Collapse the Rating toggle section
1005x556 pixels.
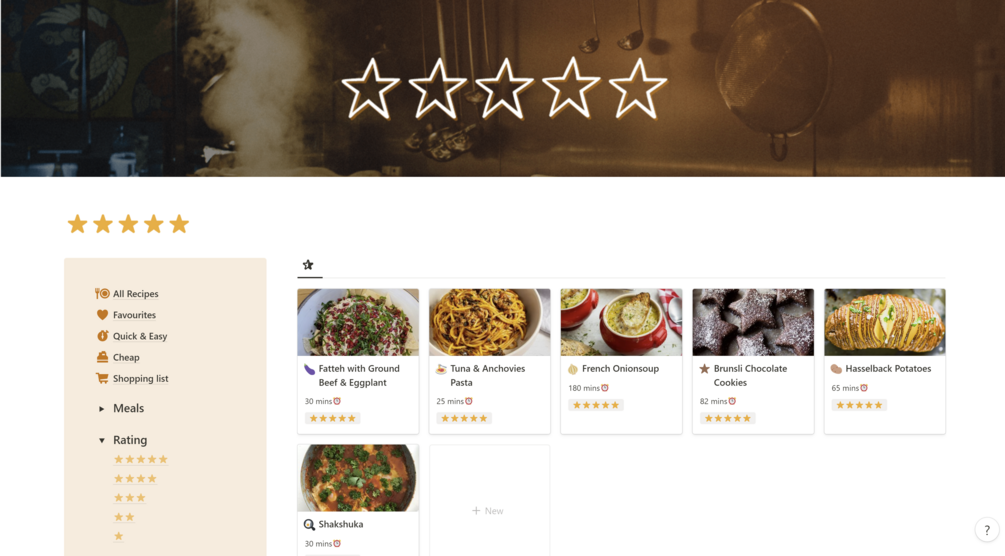[101, 441]
